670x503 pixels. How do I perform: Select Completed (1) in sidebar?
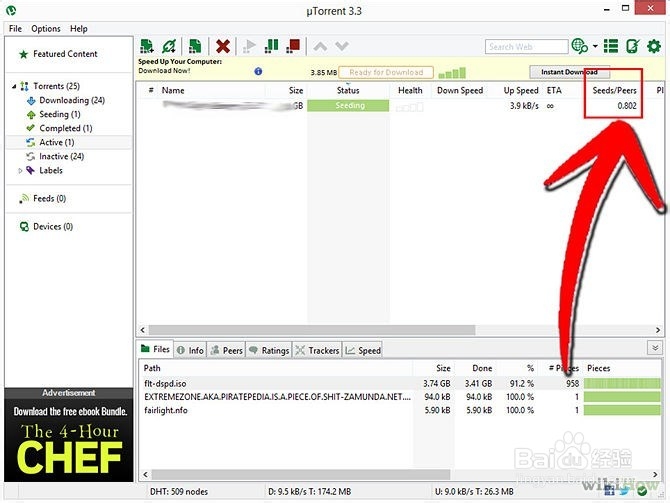[x=66, y=128]
